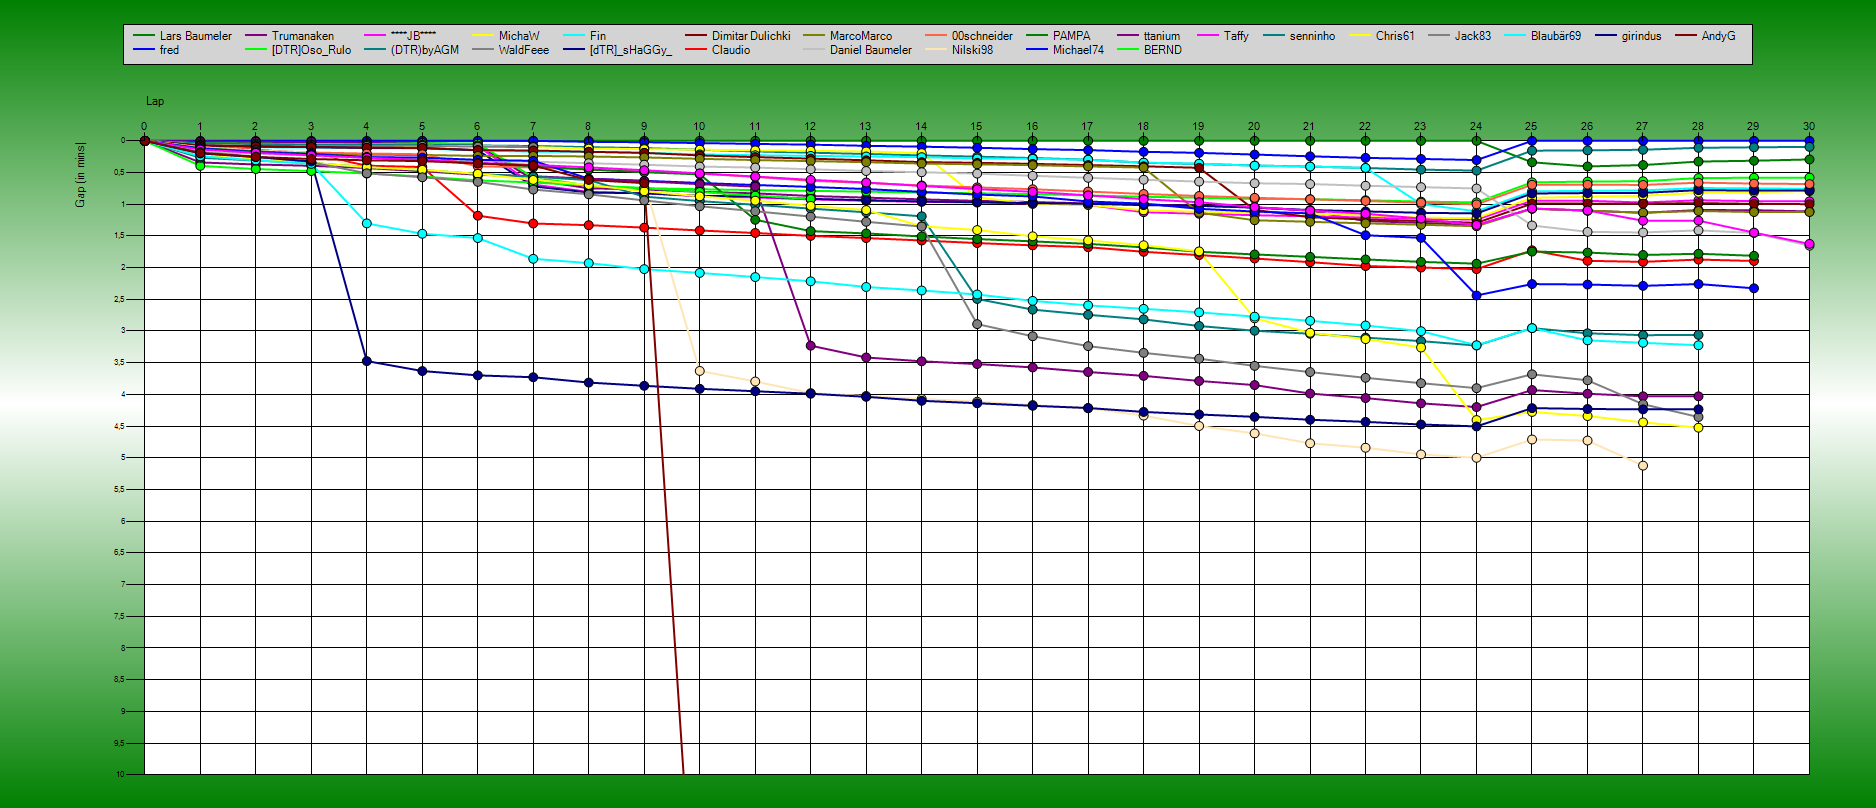Click purple data marker at lap 12
1876x808 pixels.
pos(810,346)
